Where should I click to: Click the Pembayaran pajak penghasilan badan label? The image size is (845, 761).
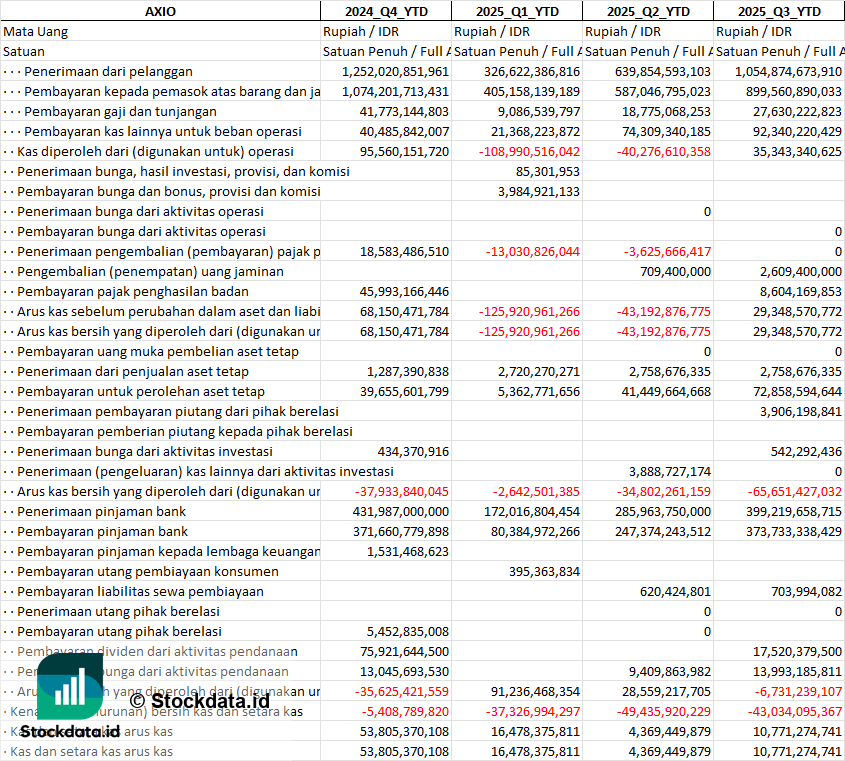coord(133,291)
